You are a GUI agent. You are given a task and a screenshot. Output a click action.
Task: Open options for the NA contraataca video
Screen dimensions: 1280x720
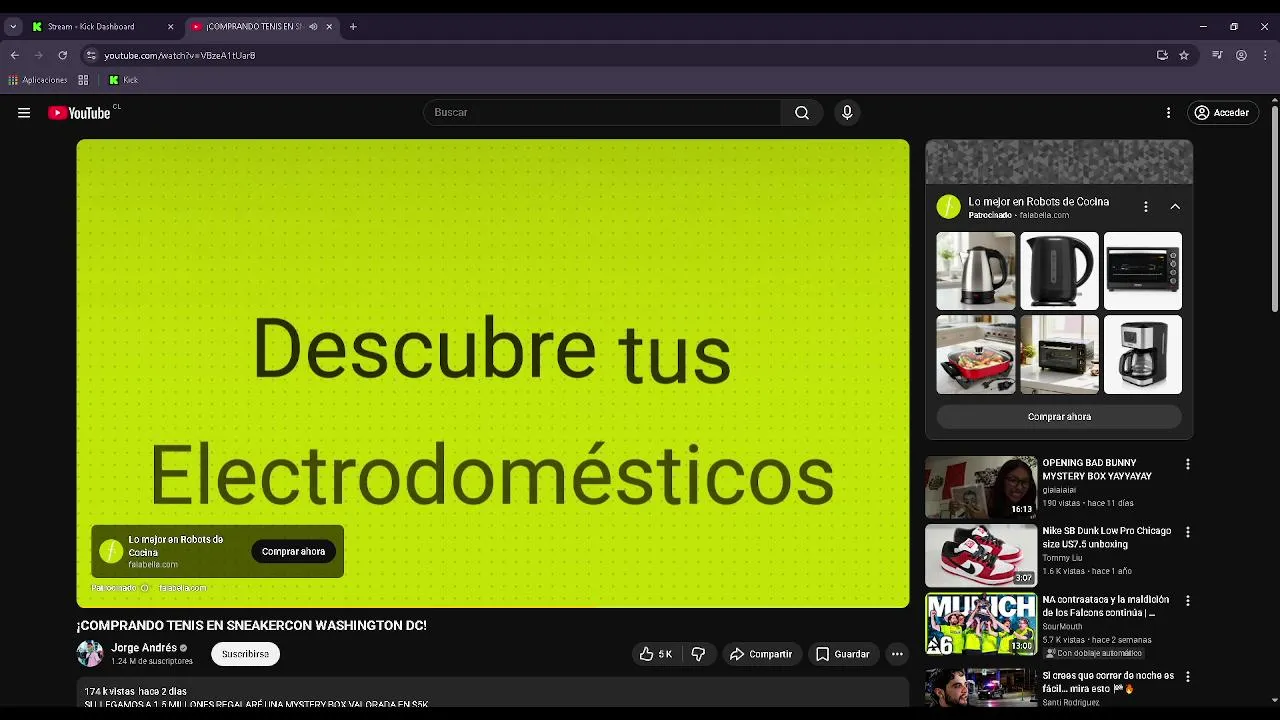tap(1188, 601)
